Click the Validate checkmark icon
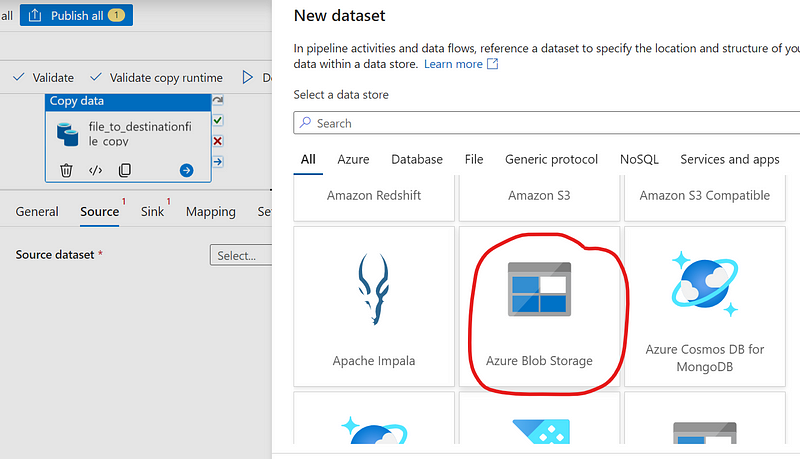The height and width of the screenshot is (459, 800). coord(18,77)
